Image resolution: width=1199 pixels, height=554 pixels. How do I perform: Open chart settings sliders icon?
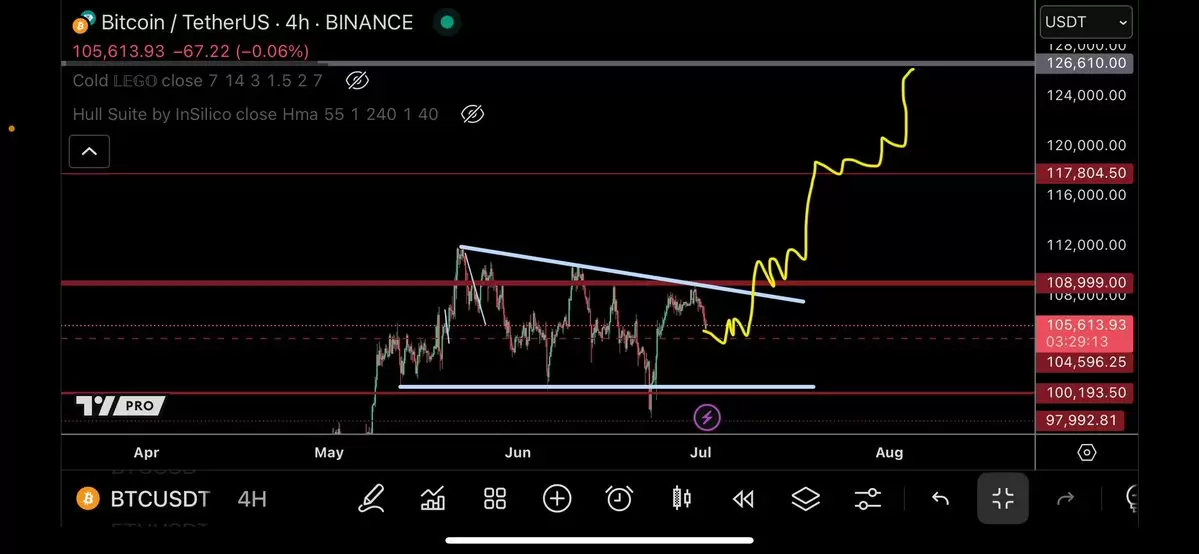tap(867, 500)
